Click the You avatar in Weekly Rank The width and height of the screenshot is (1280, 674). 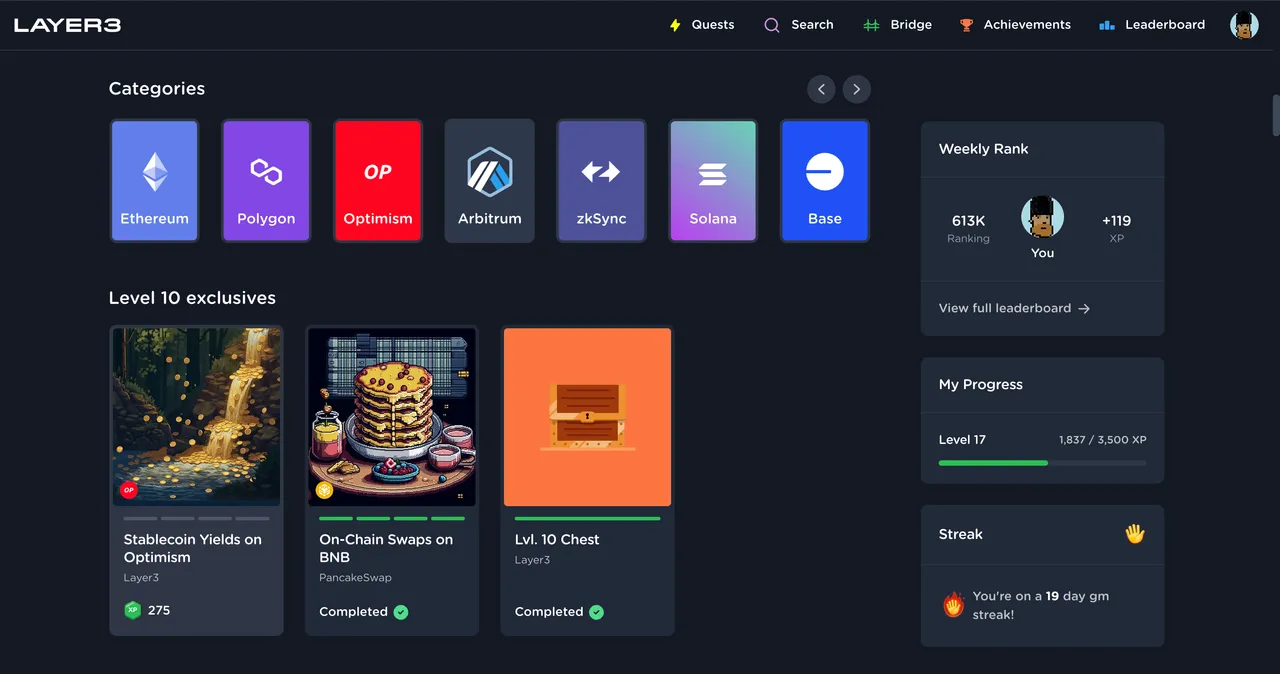pos(1042,217)
